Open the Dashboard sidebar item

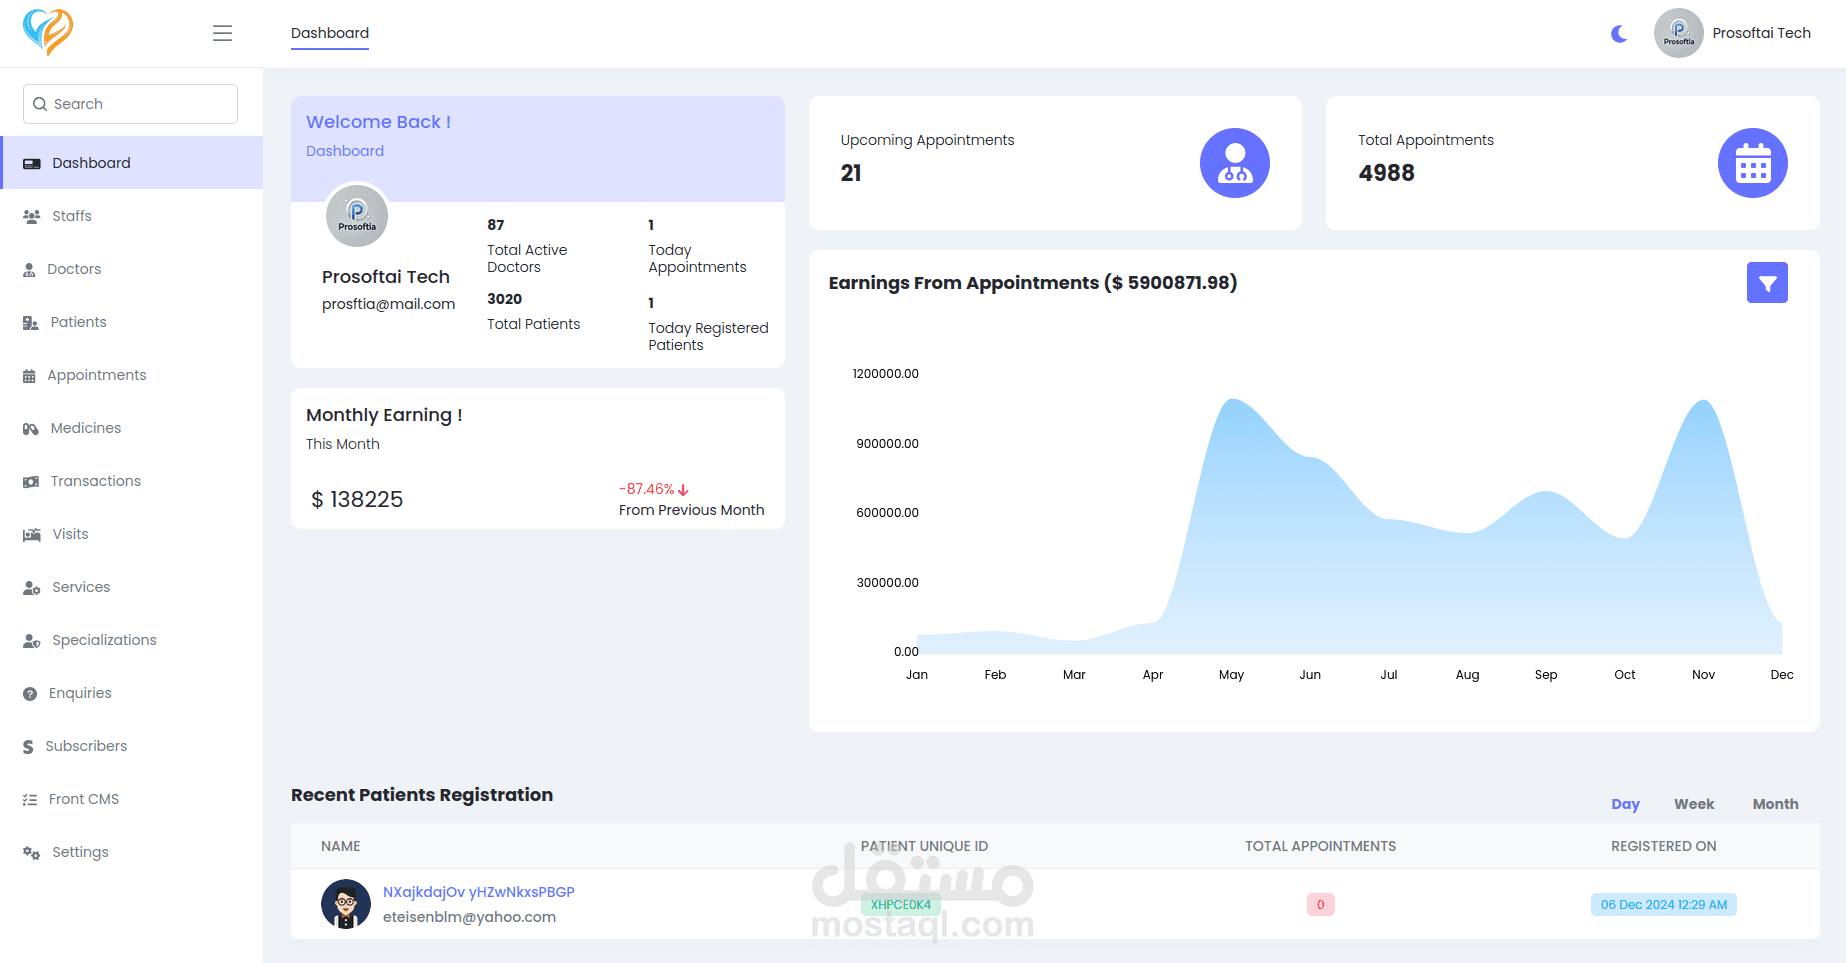(x=132, y=163)
